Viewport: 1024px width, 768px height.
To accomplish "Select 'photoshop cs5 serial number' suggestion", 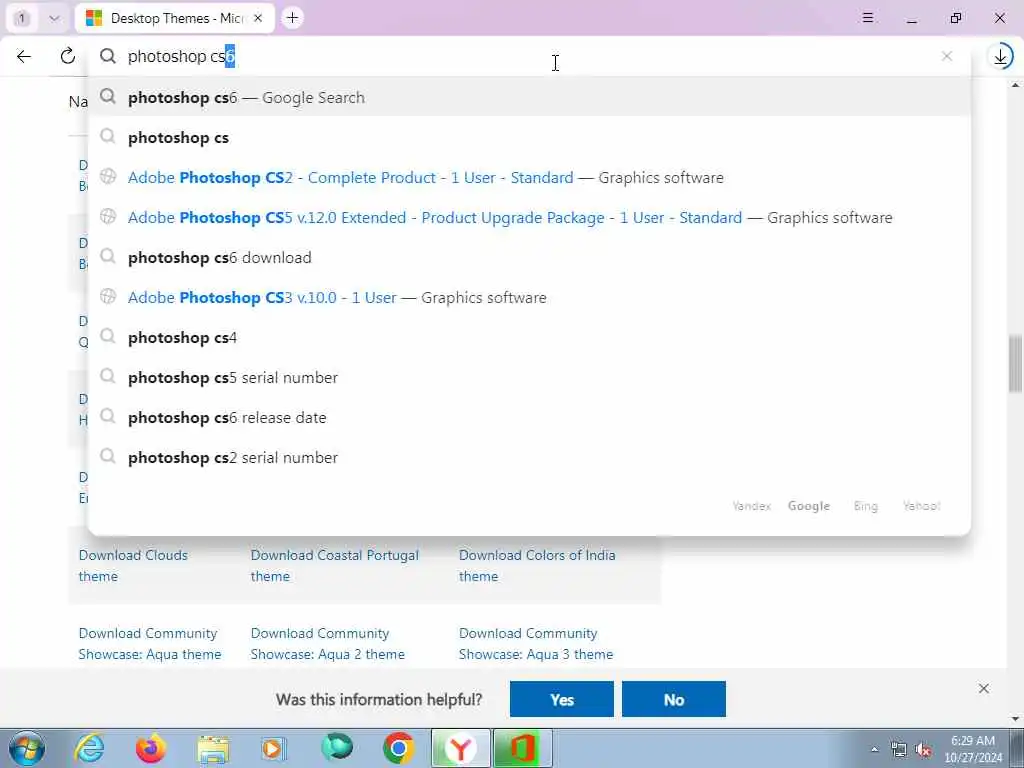I will tap(529, 377).
